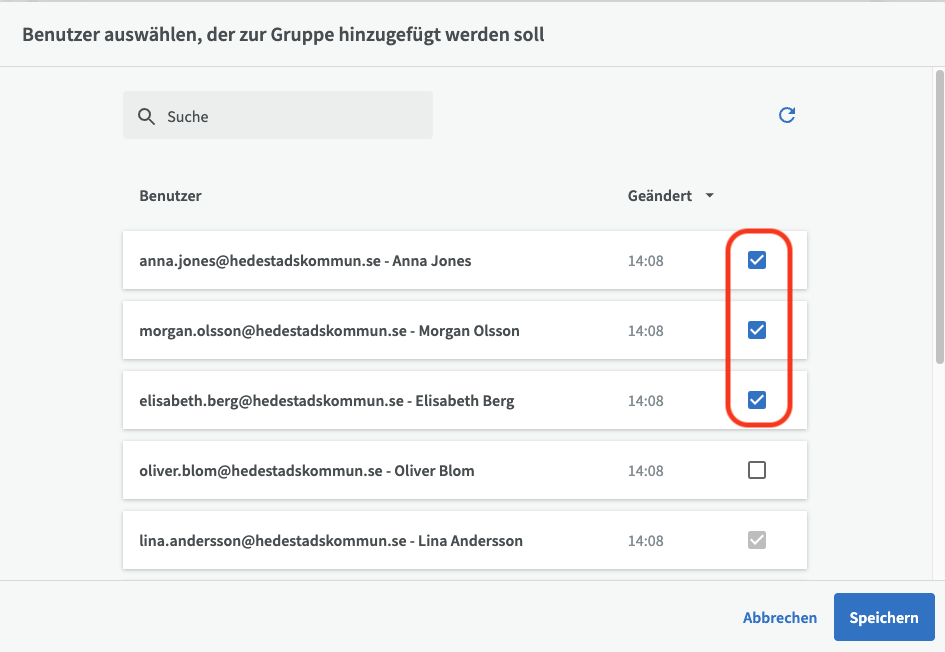This screenshot has width=945, height=652.
Task: Pick the oliver.blom@hedestadskommun.se user row
Action: tap(306, 471)
